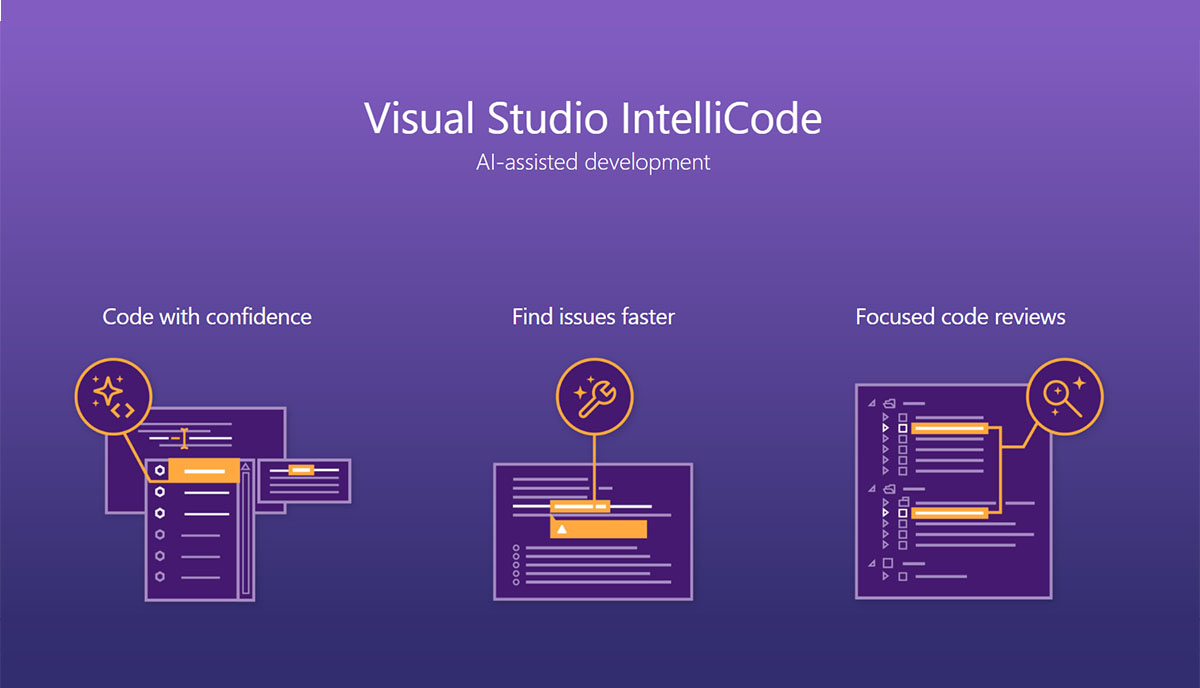Open the code completion list illustration
Image resolution: width=1200 pixels, height=688 pixels.
pos(199,529)
